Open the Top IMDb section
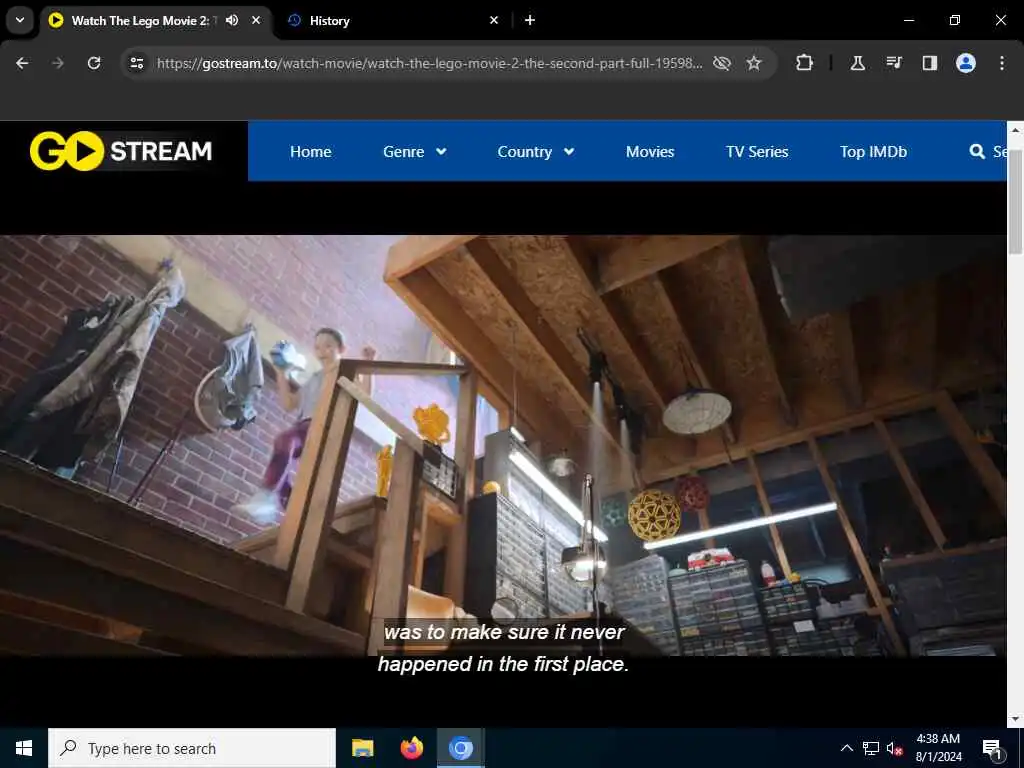This screenshot has width=1024, height=768. [x=873, y=152]
